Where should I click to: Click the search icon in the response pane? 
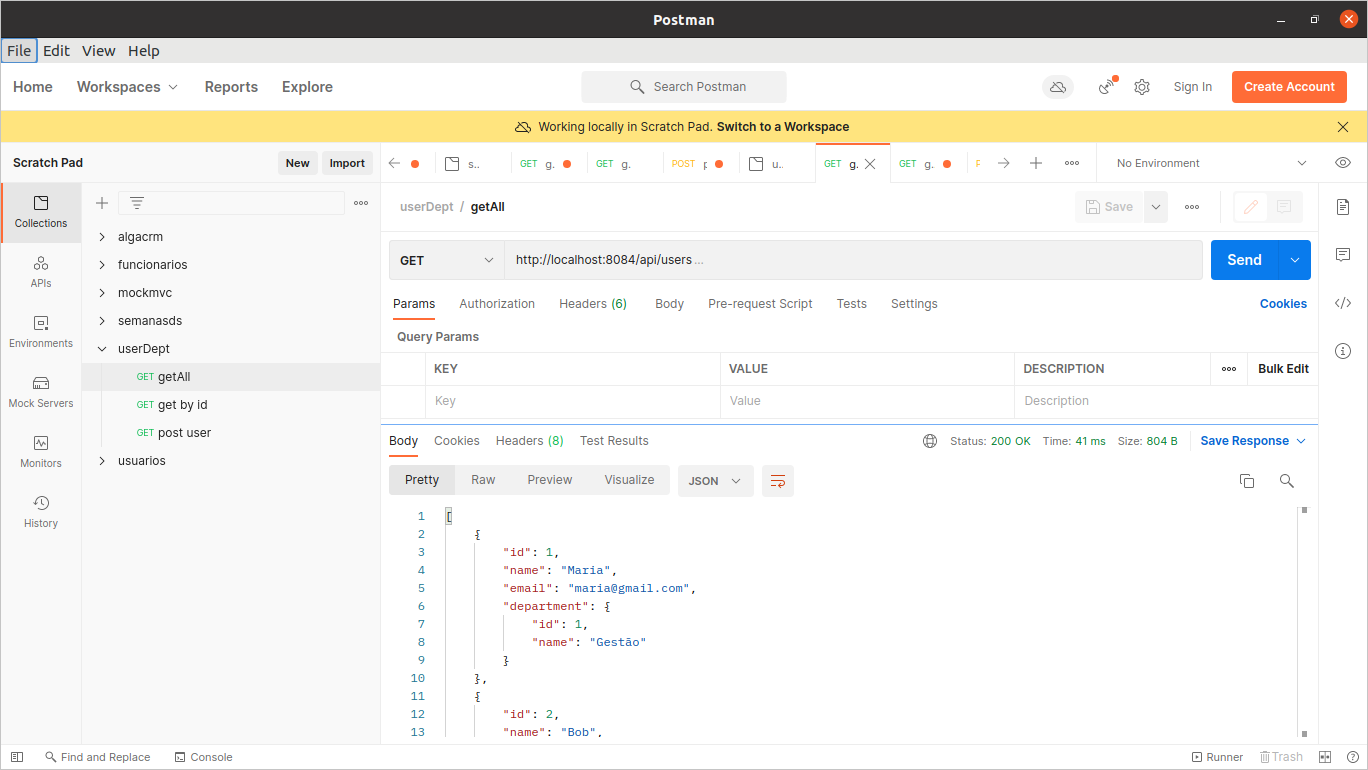tap(1287, 481)
